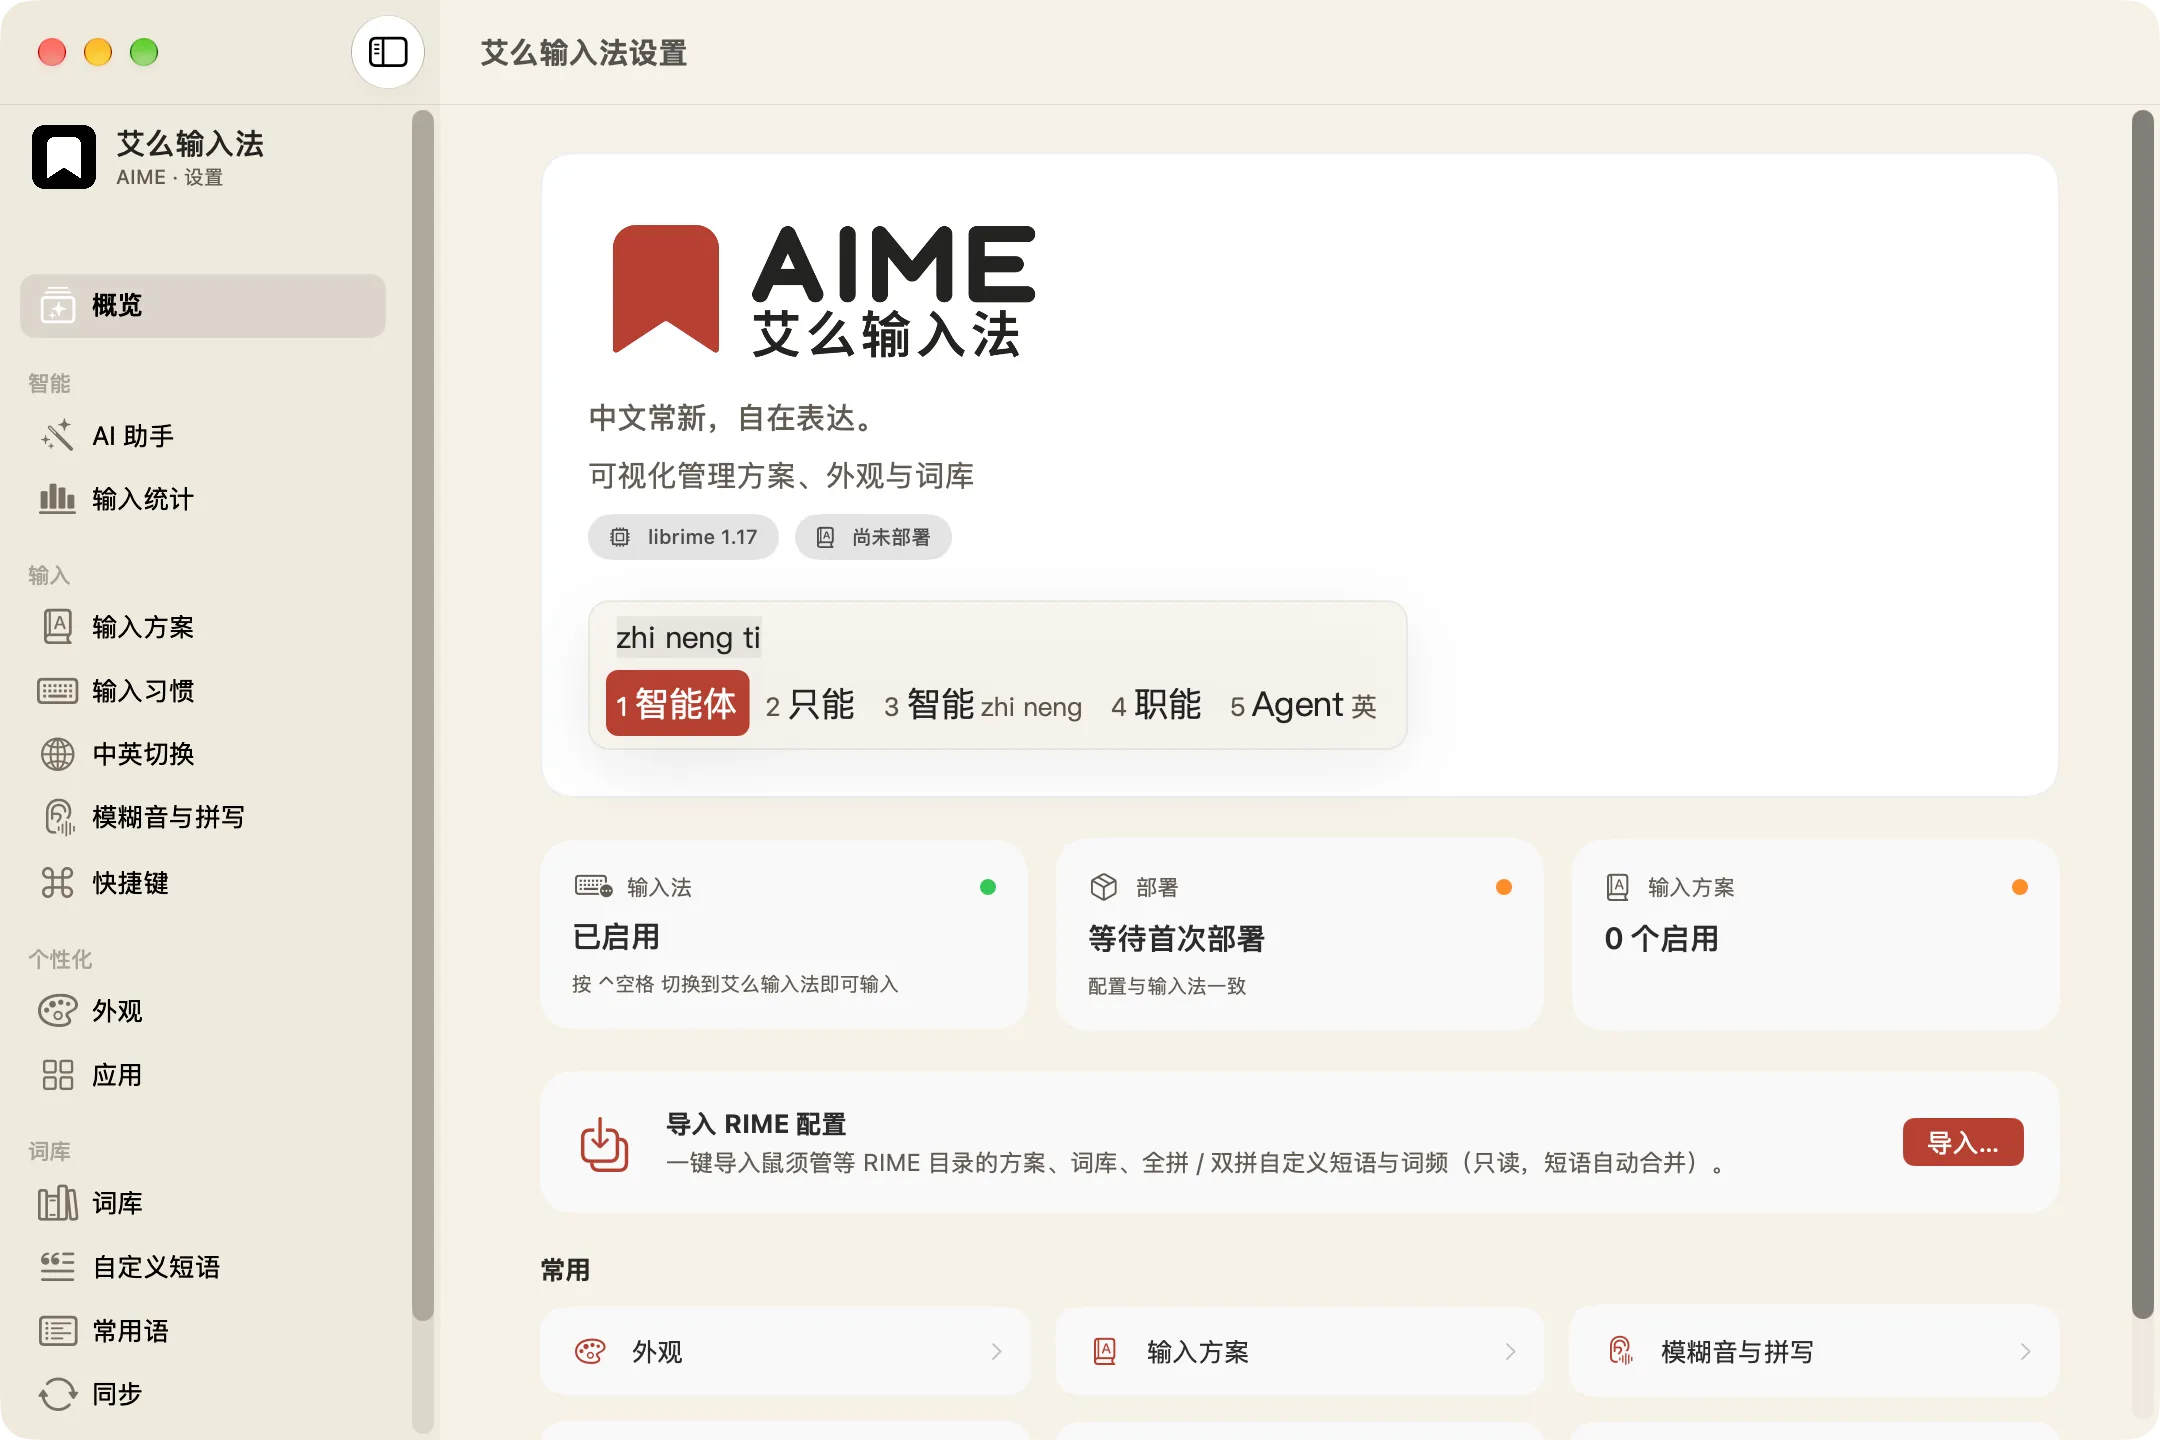Select 中英切换 in the sidebar
The height and width of the screenshot is (1440, 2160).
(x=203, y=754)
